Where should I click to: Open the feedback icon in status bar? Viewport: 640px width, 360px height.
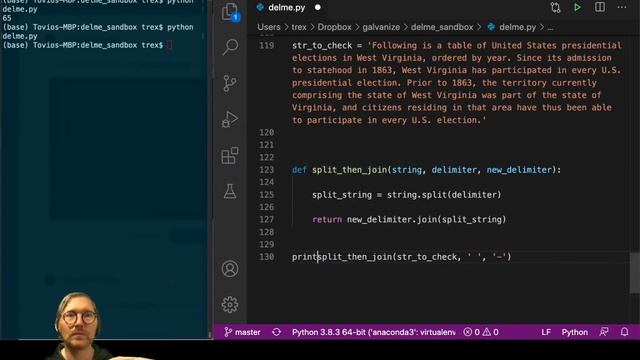coord(604,332)
